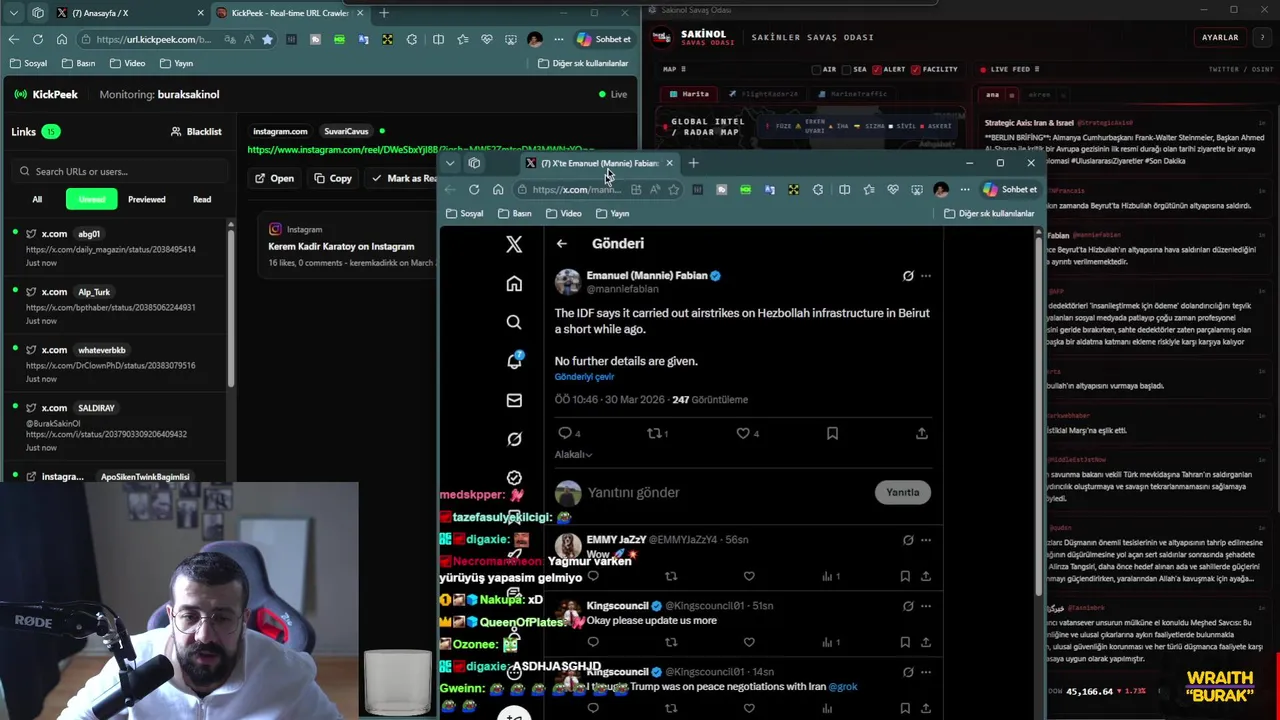
Task: Open Basın bookmarks folder in KickPeek window
Action: click(x=78, y=63)
